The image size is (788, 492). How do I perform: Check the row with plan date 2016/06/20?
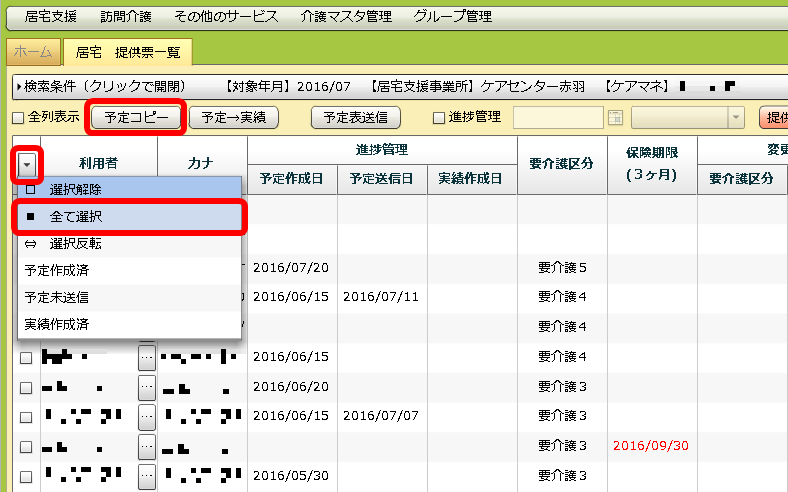[x=26, y=386]
